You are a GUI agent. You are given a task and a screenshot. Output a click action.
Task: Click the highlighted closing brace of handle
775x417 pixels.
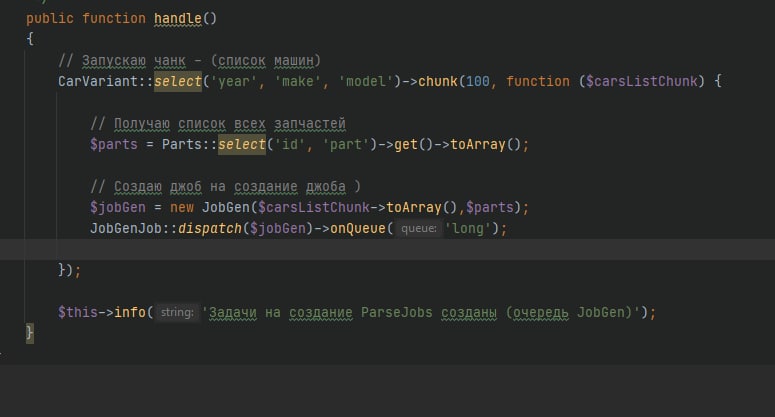(30, 333)
